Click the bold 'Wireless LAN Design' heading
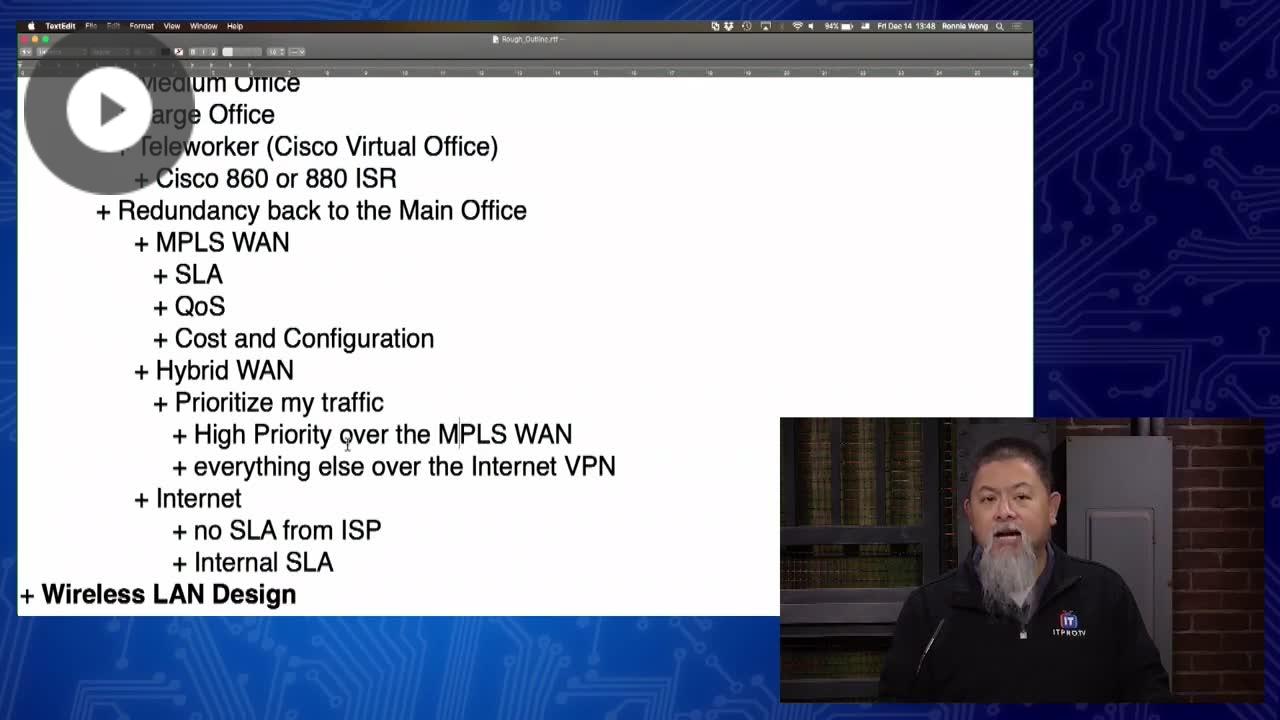Image resolution: width=1280 pixels, height=720 pixels. (x=169, y=594)
